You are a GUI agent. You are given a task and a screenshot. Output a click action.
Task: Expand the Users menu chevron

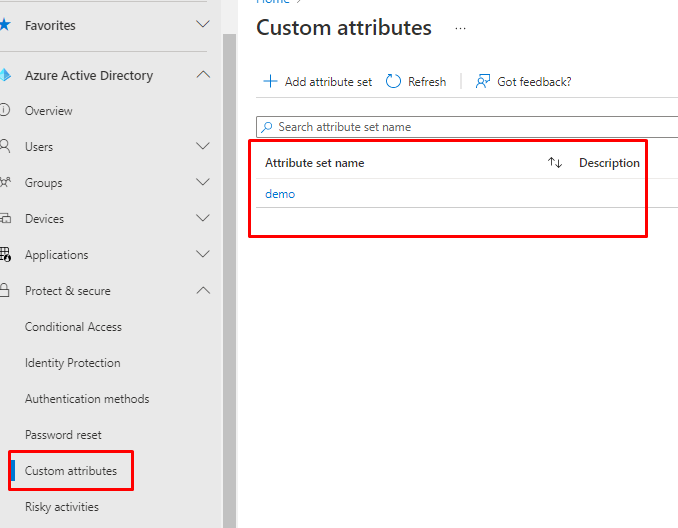pyautogui.click(x=203, y=147)
